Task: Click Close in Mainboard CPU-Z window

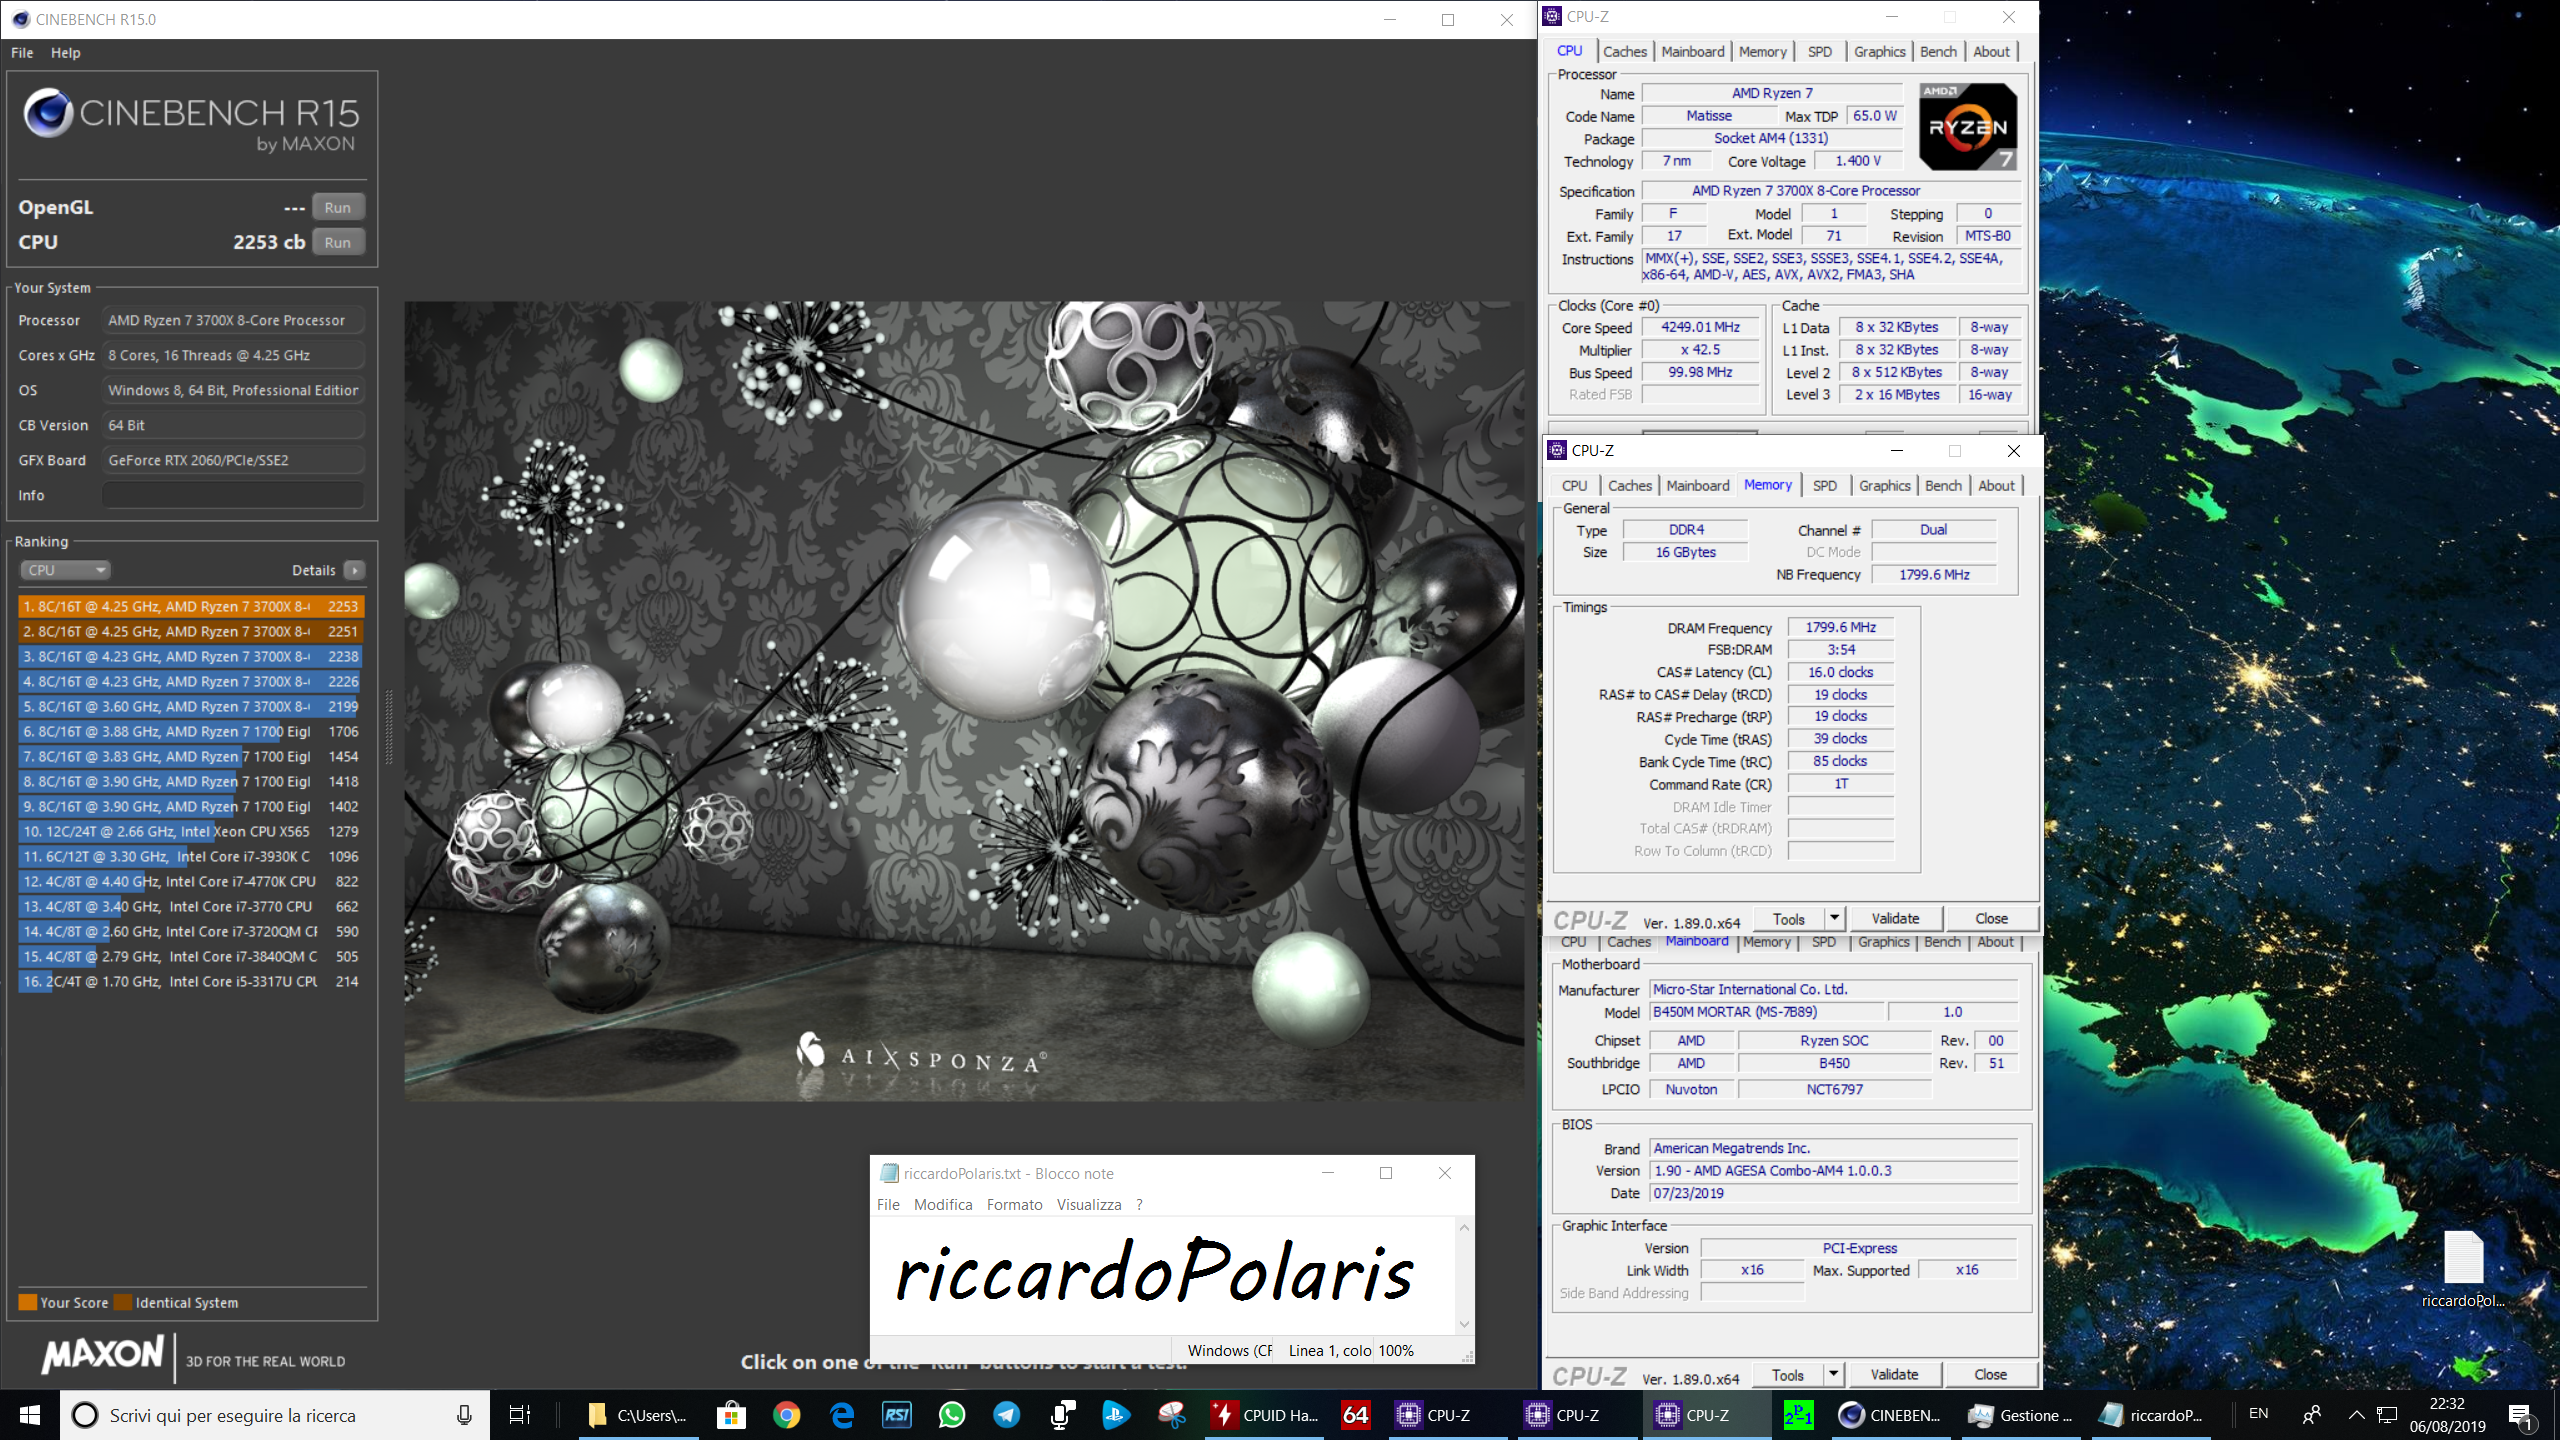Action: tap(1990, 1375)
